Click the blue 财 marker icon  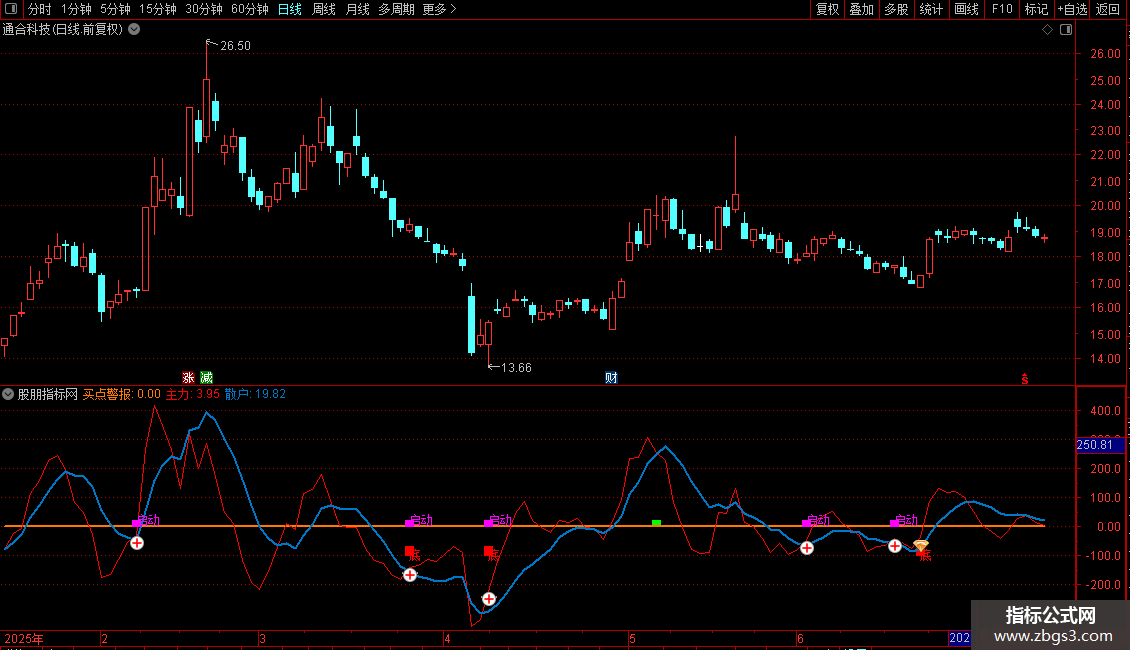coord(611,377)
